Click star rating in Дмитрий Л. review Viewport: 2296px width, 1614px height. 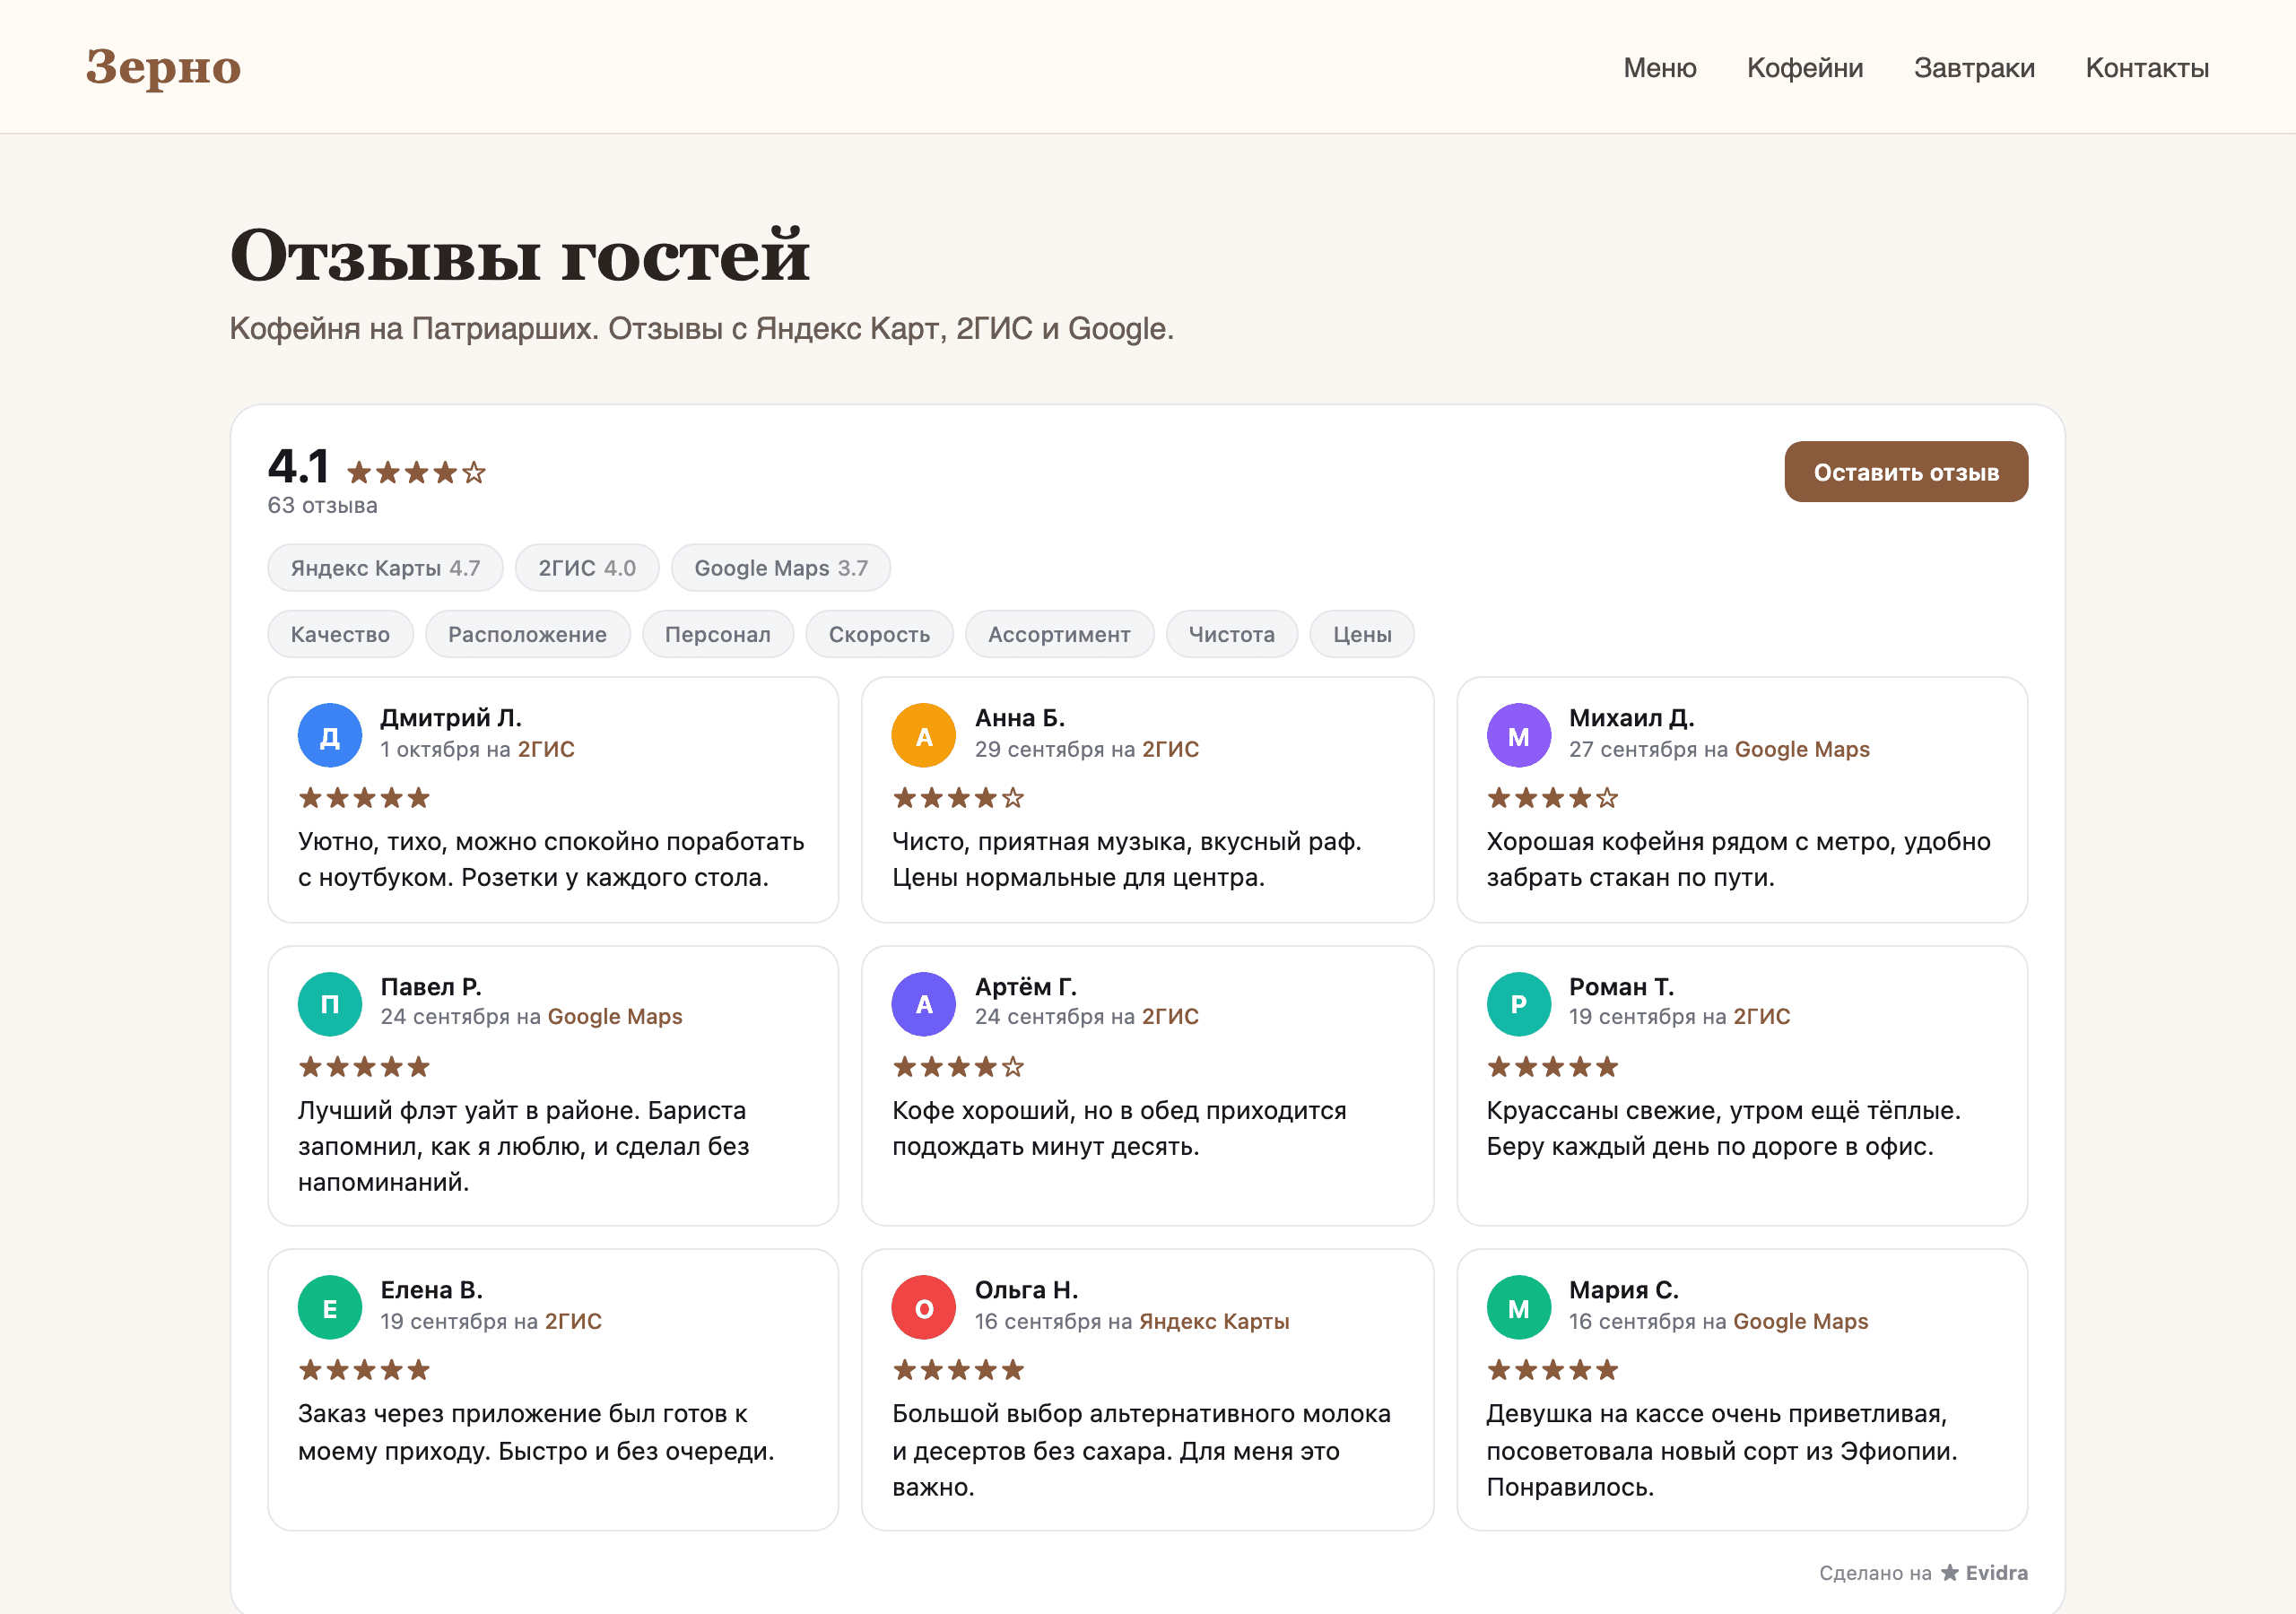pyautogui.click(x=364, y=798)
